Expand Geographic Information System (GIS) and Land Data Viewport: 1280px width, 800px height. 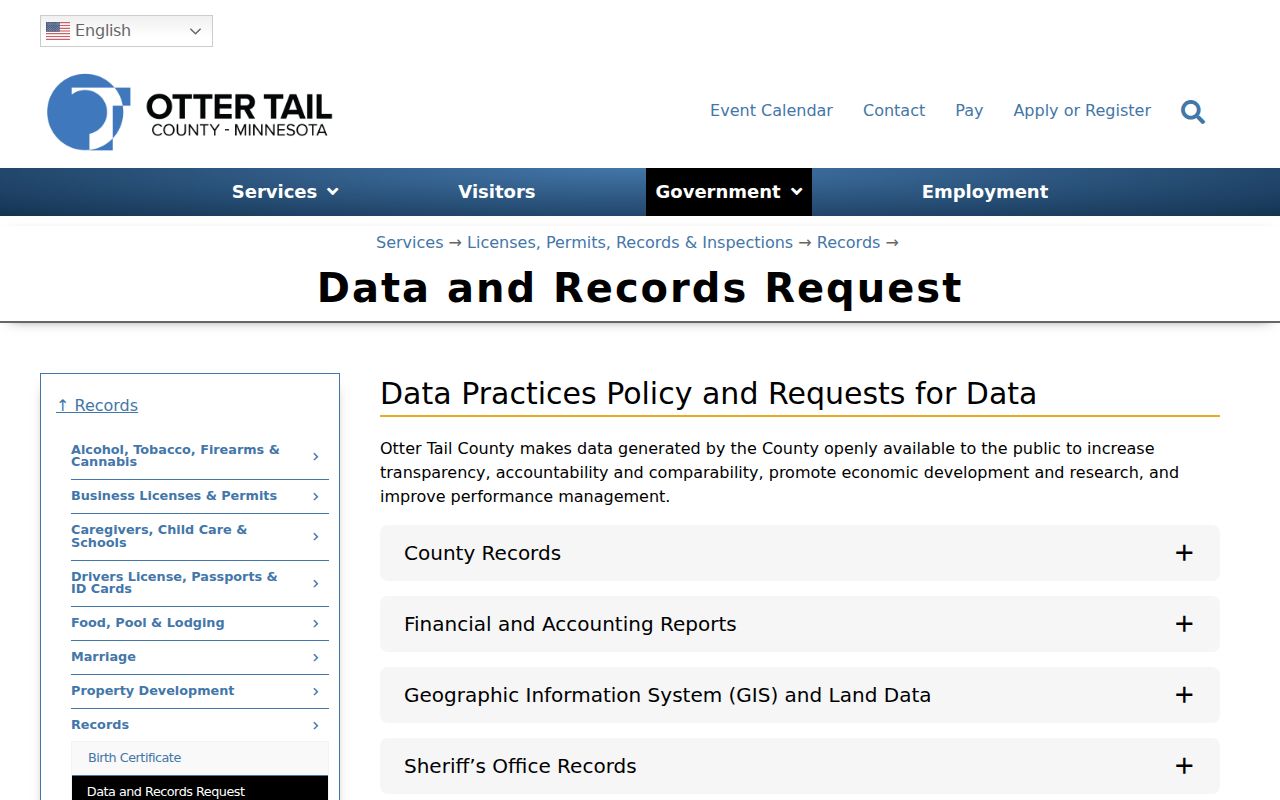800,695
